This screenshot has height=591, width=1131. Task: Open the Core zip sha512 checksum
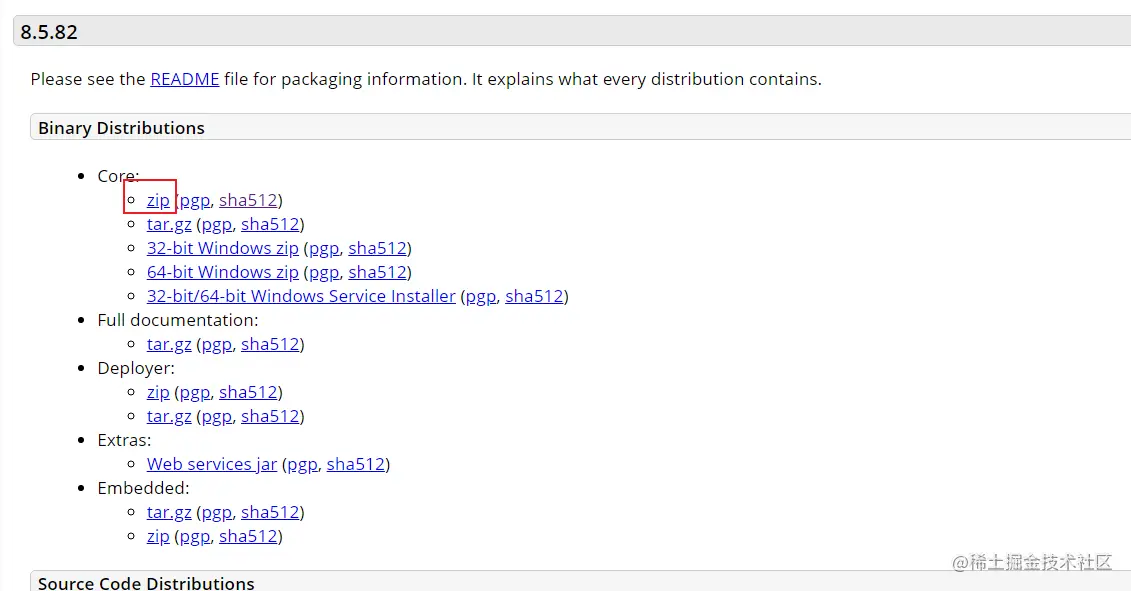pos(247,200)
